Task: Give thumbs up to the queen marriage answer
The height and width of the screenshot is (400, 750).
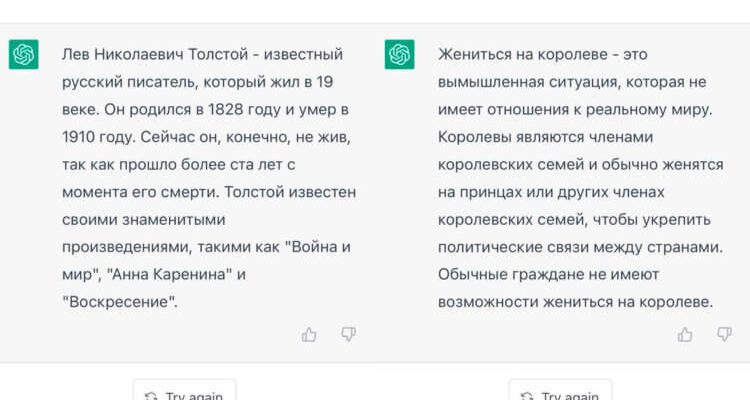Action: 685,335
